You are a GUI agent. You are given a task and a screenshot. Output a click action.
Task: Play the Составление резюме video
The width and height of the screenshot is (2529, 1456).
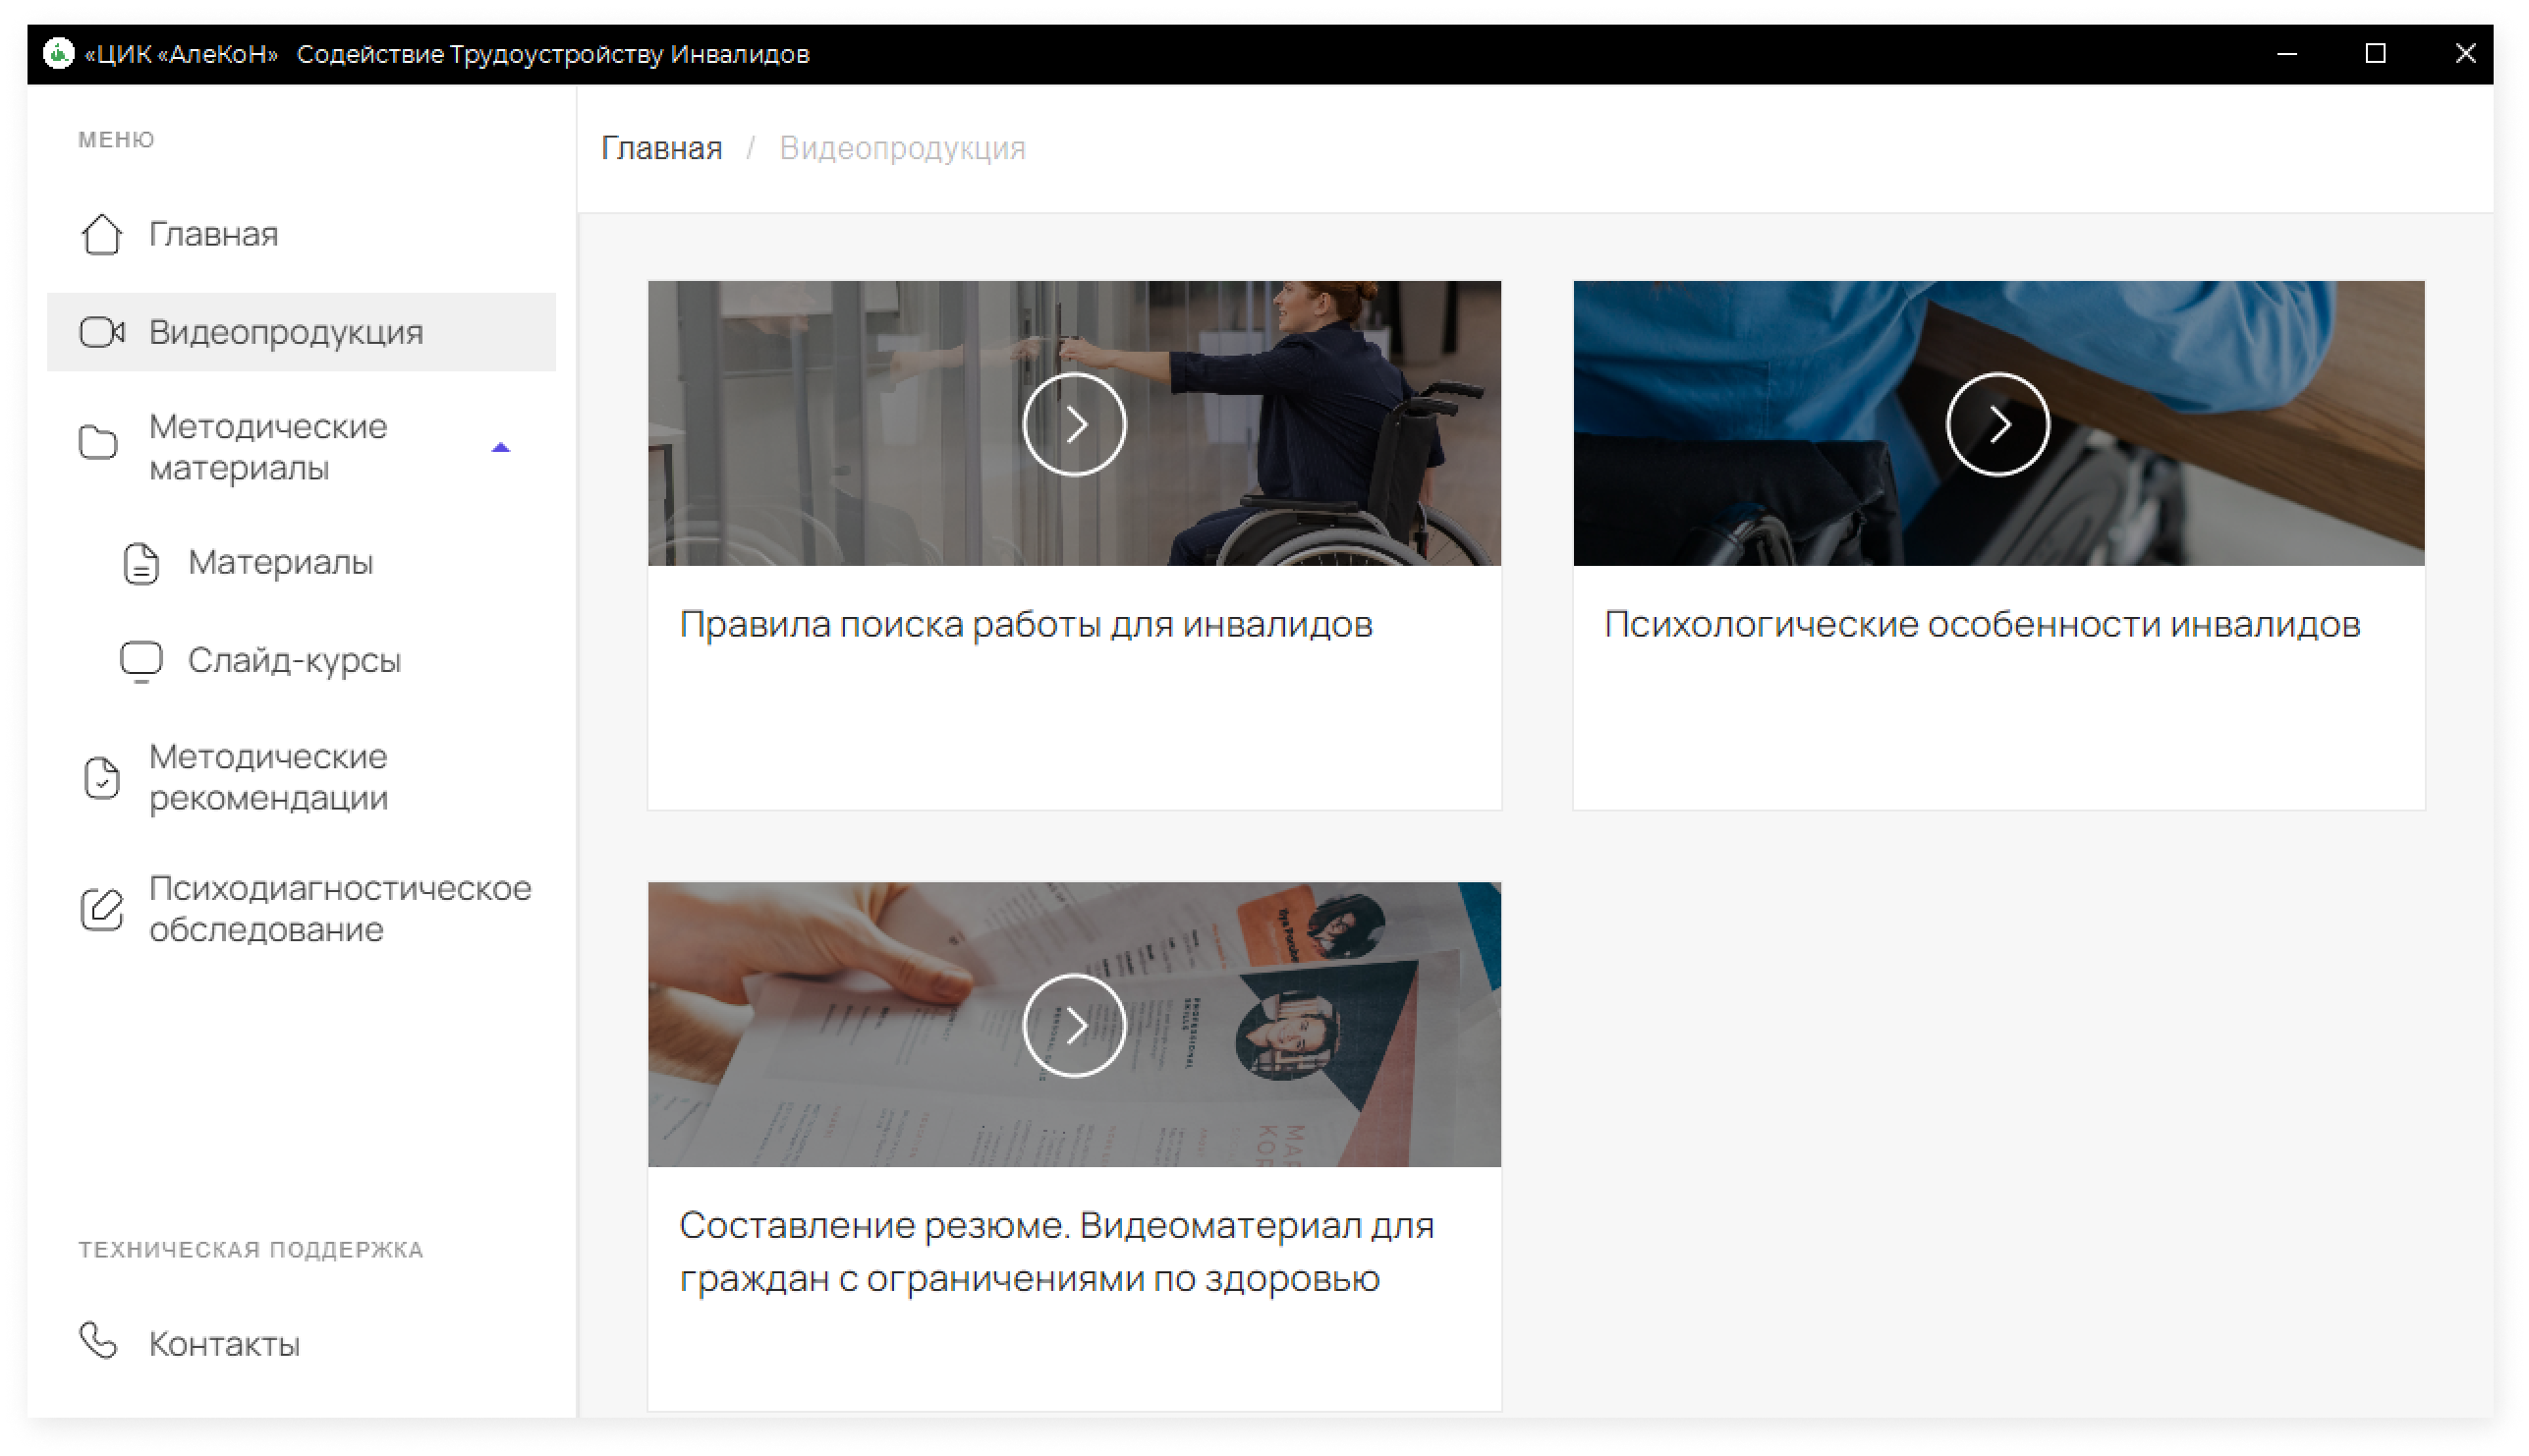(x=1074, y=1025)
